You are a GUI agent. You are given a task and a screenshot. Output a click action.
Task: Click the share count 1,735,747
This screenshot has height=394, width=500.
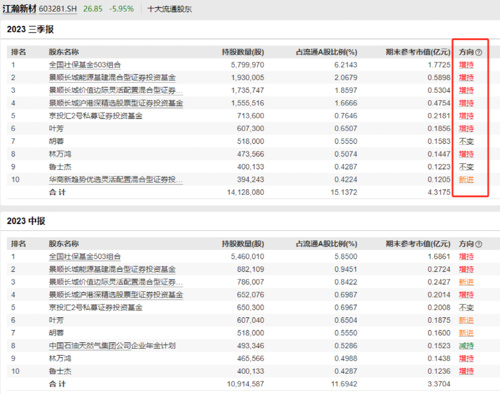[x=247, y=90]
